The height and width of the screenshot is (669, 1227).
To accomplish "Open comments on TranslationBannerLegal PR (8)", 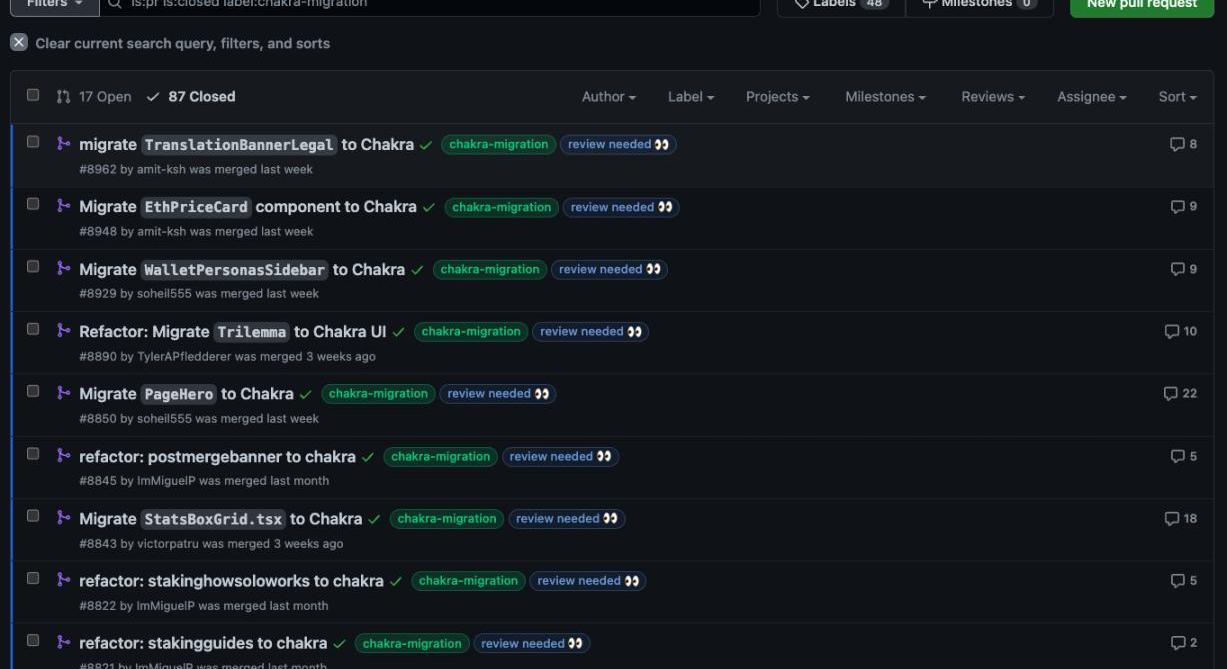I will [x=1183, y=144].
